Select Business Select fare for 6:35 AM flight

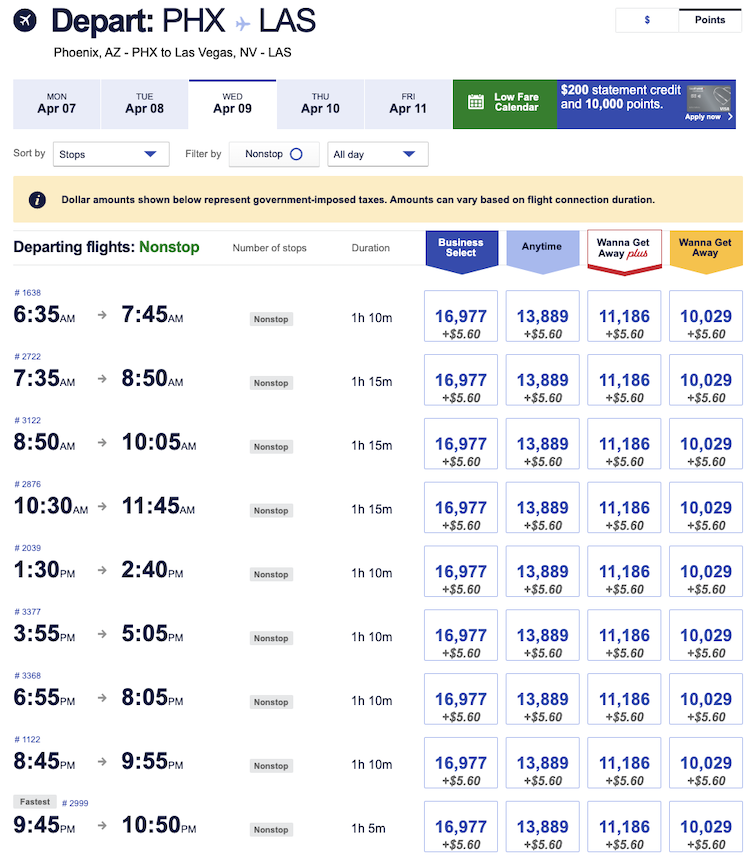click(461, 324)
